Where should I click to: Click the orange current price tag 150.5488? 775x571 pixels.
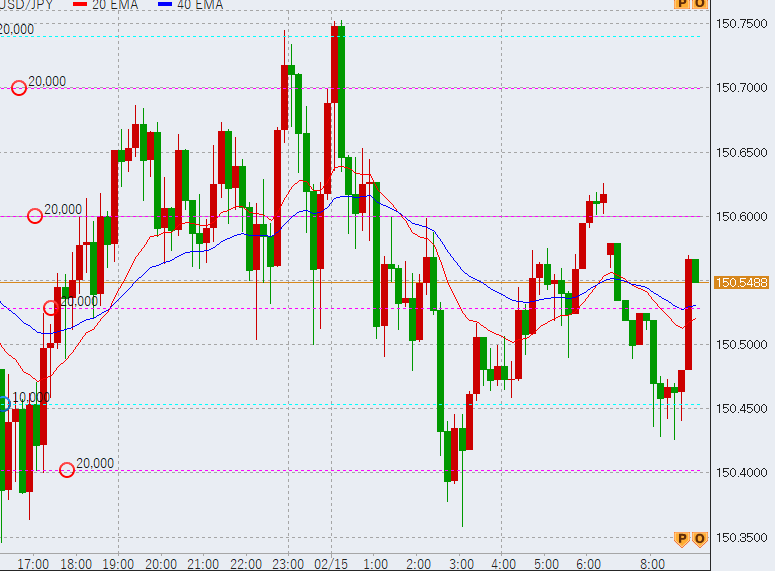point(741,282)
